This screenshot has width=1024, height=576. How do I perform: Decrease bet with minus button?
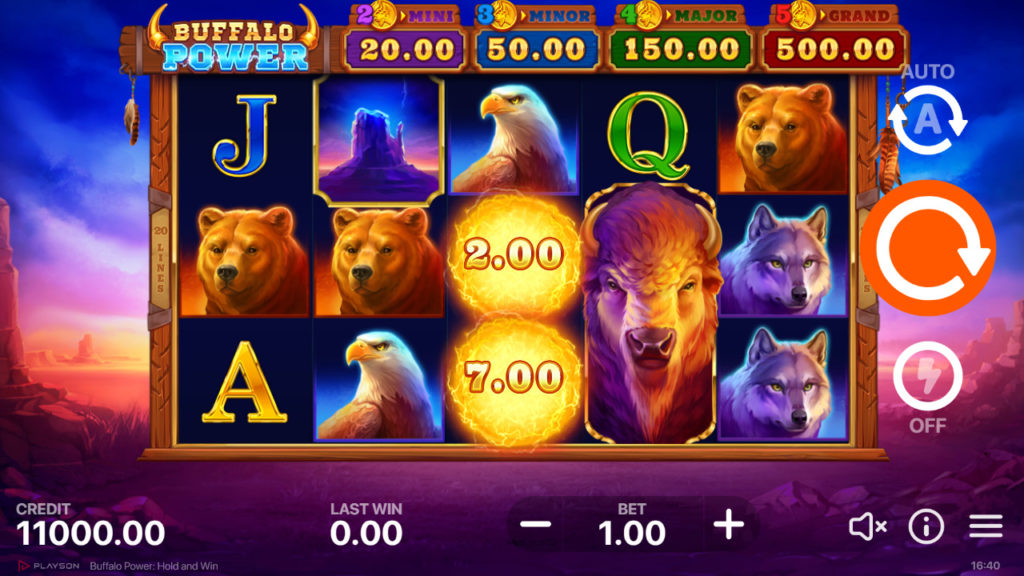click(x=536, y=524)
